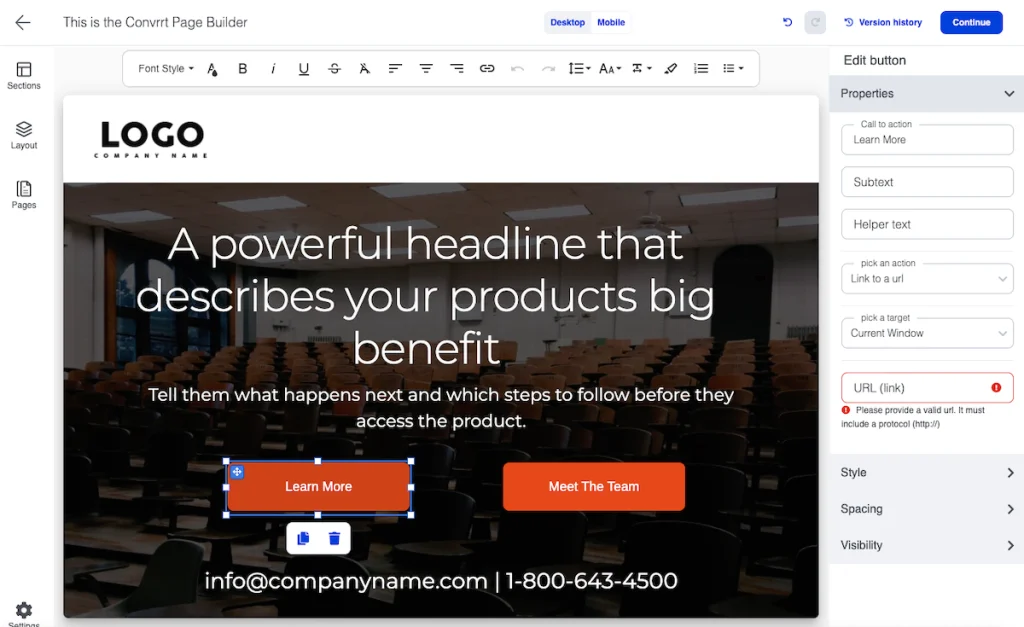Select the Meet The Team button

pyautogui.click(x=594, y=487)
